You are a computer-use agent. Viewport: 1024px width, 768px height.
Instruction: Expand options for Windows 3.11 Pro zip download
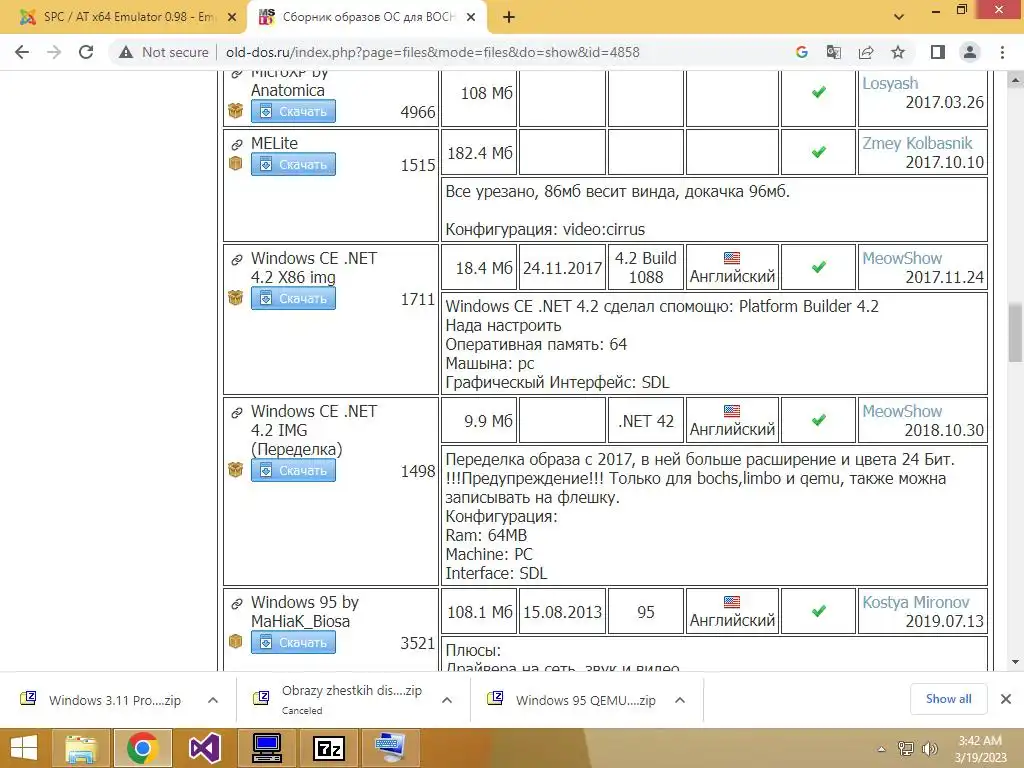click(213, 700)
